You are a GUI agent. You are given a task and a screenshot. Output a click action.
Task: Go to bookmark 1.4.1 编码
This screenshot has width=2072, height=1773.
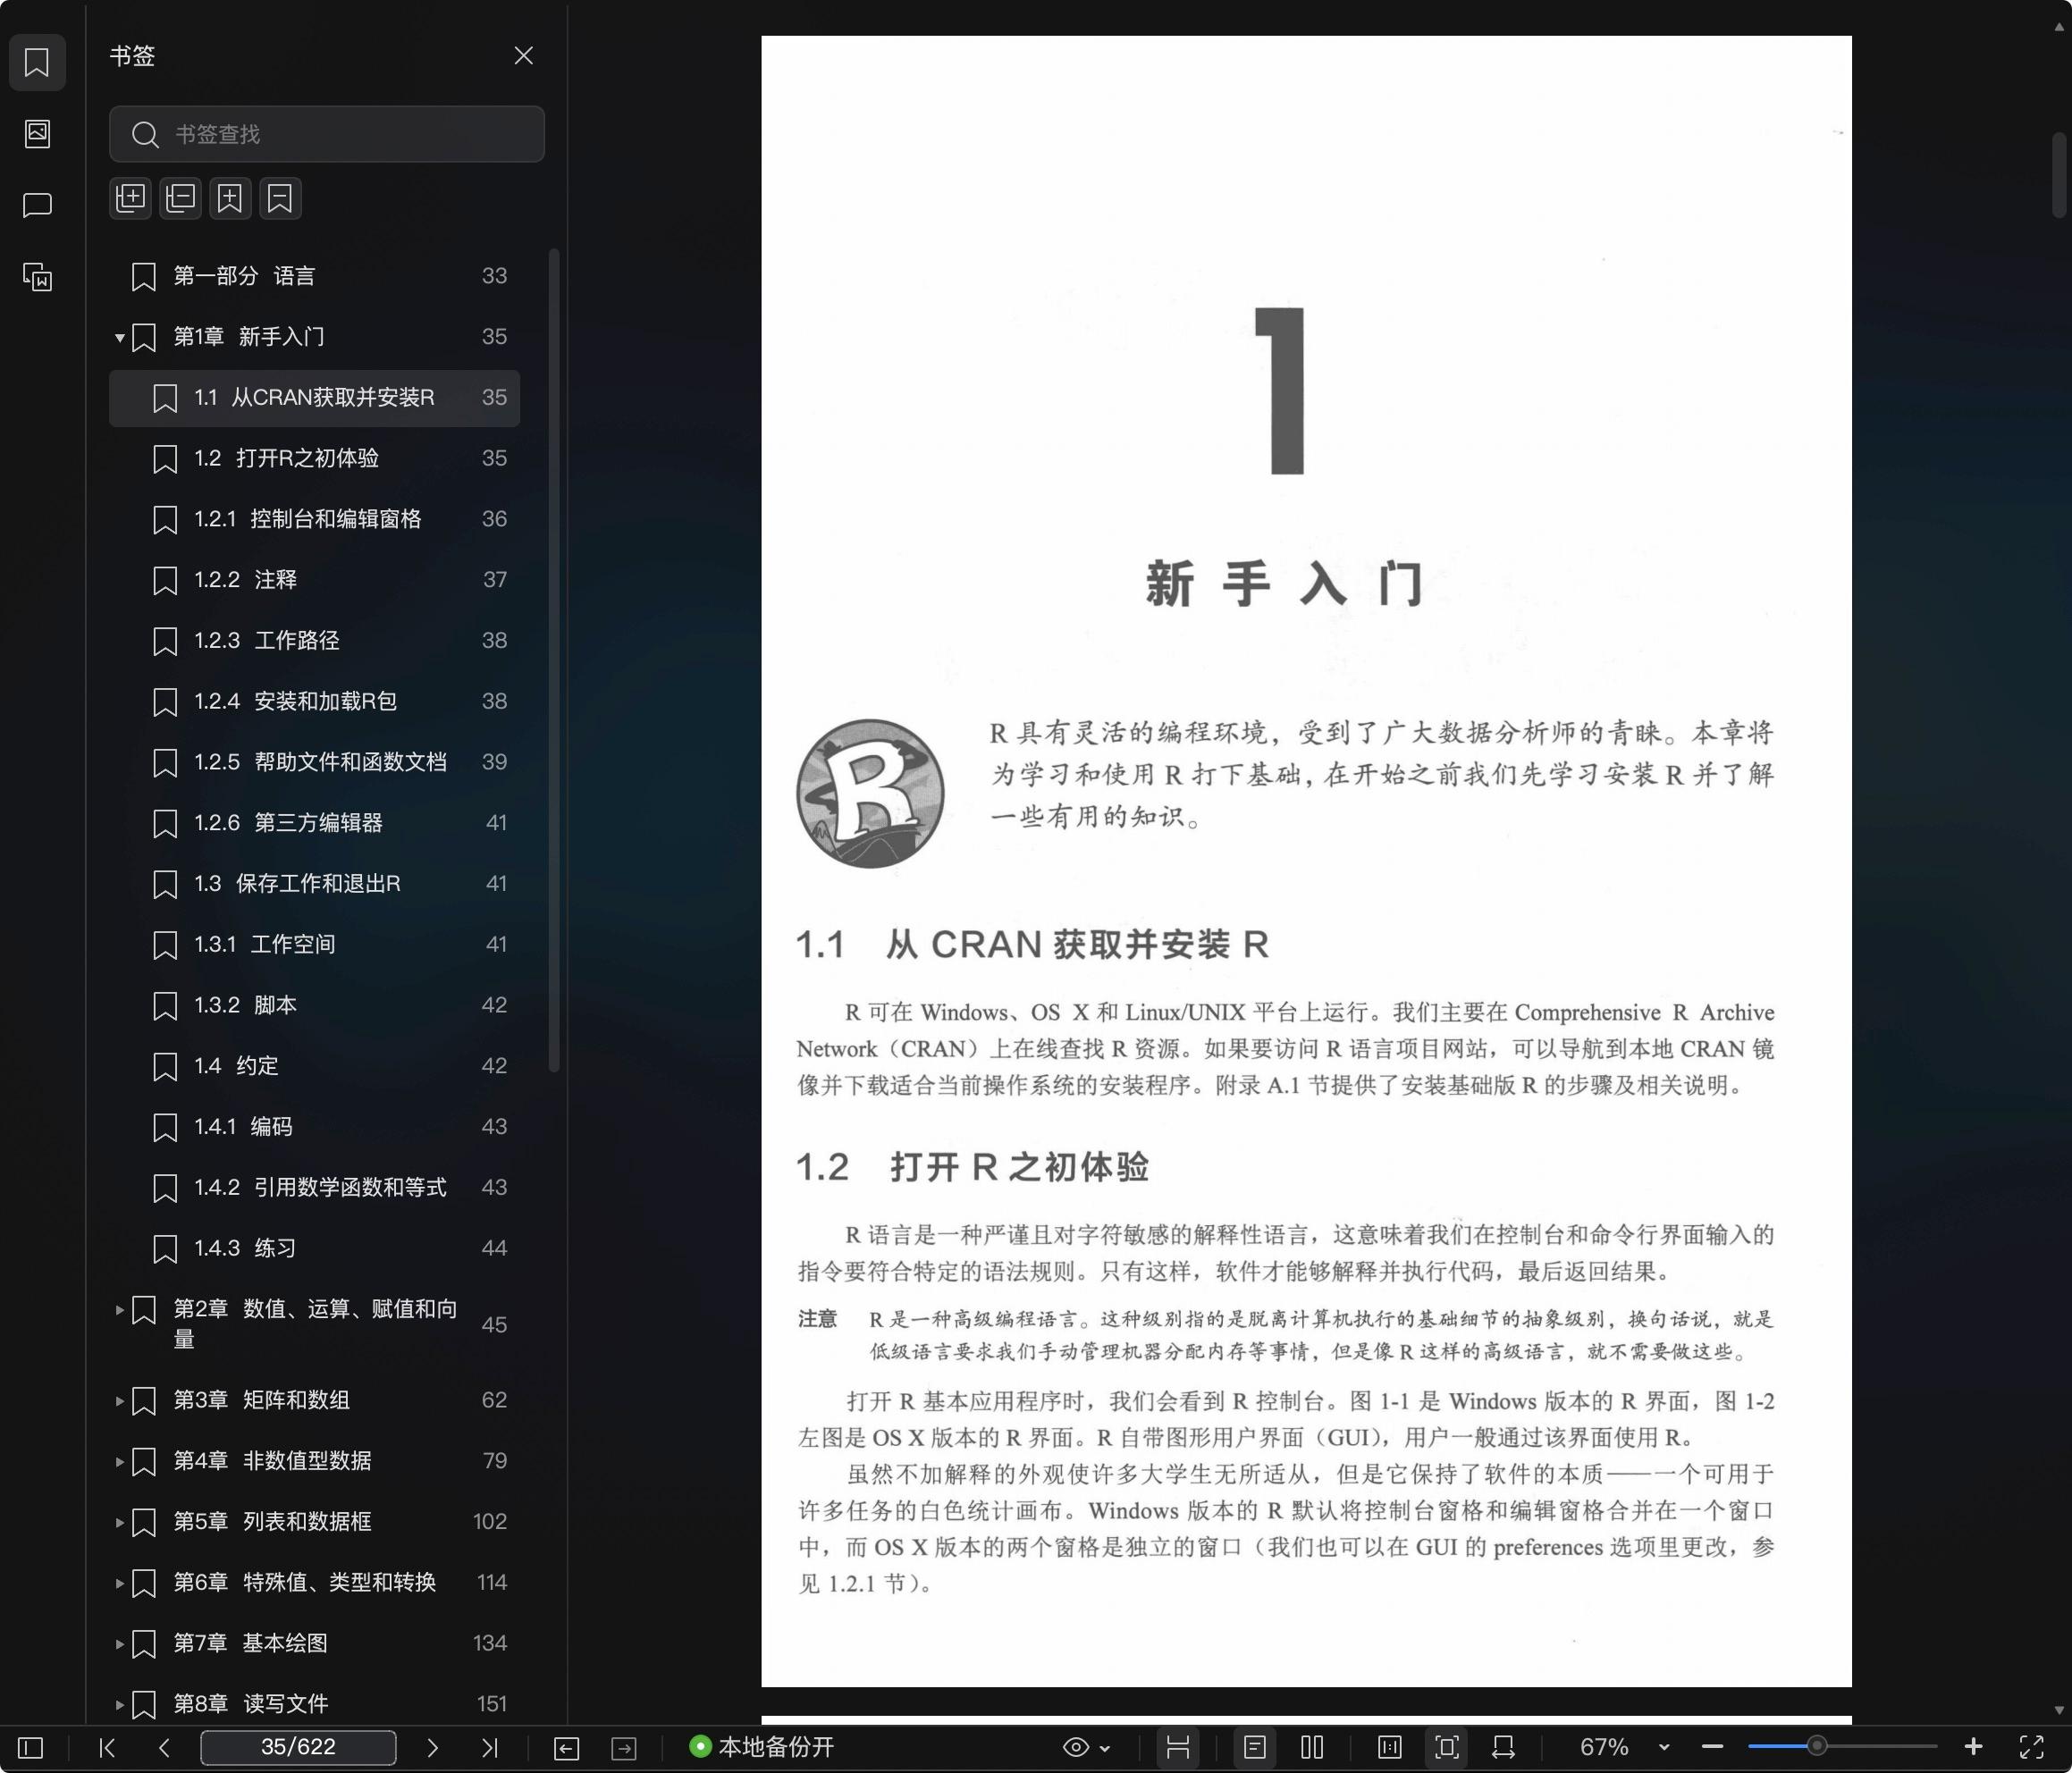[314, 1127]
